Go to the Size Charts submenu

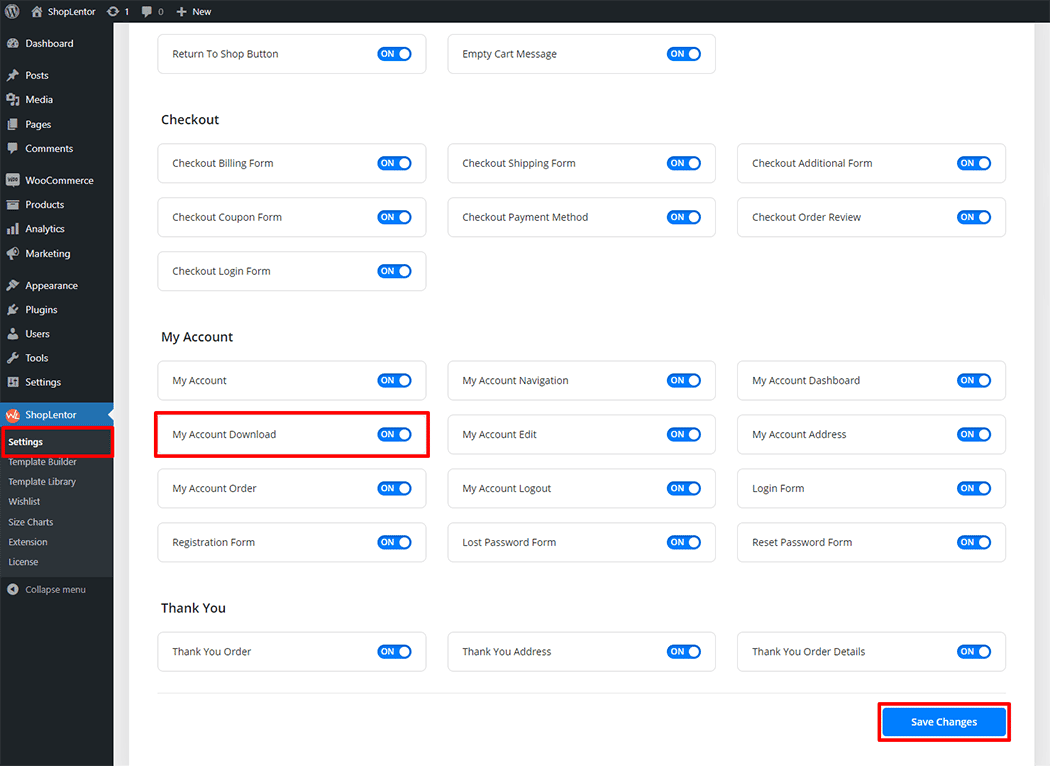[31, 522]
